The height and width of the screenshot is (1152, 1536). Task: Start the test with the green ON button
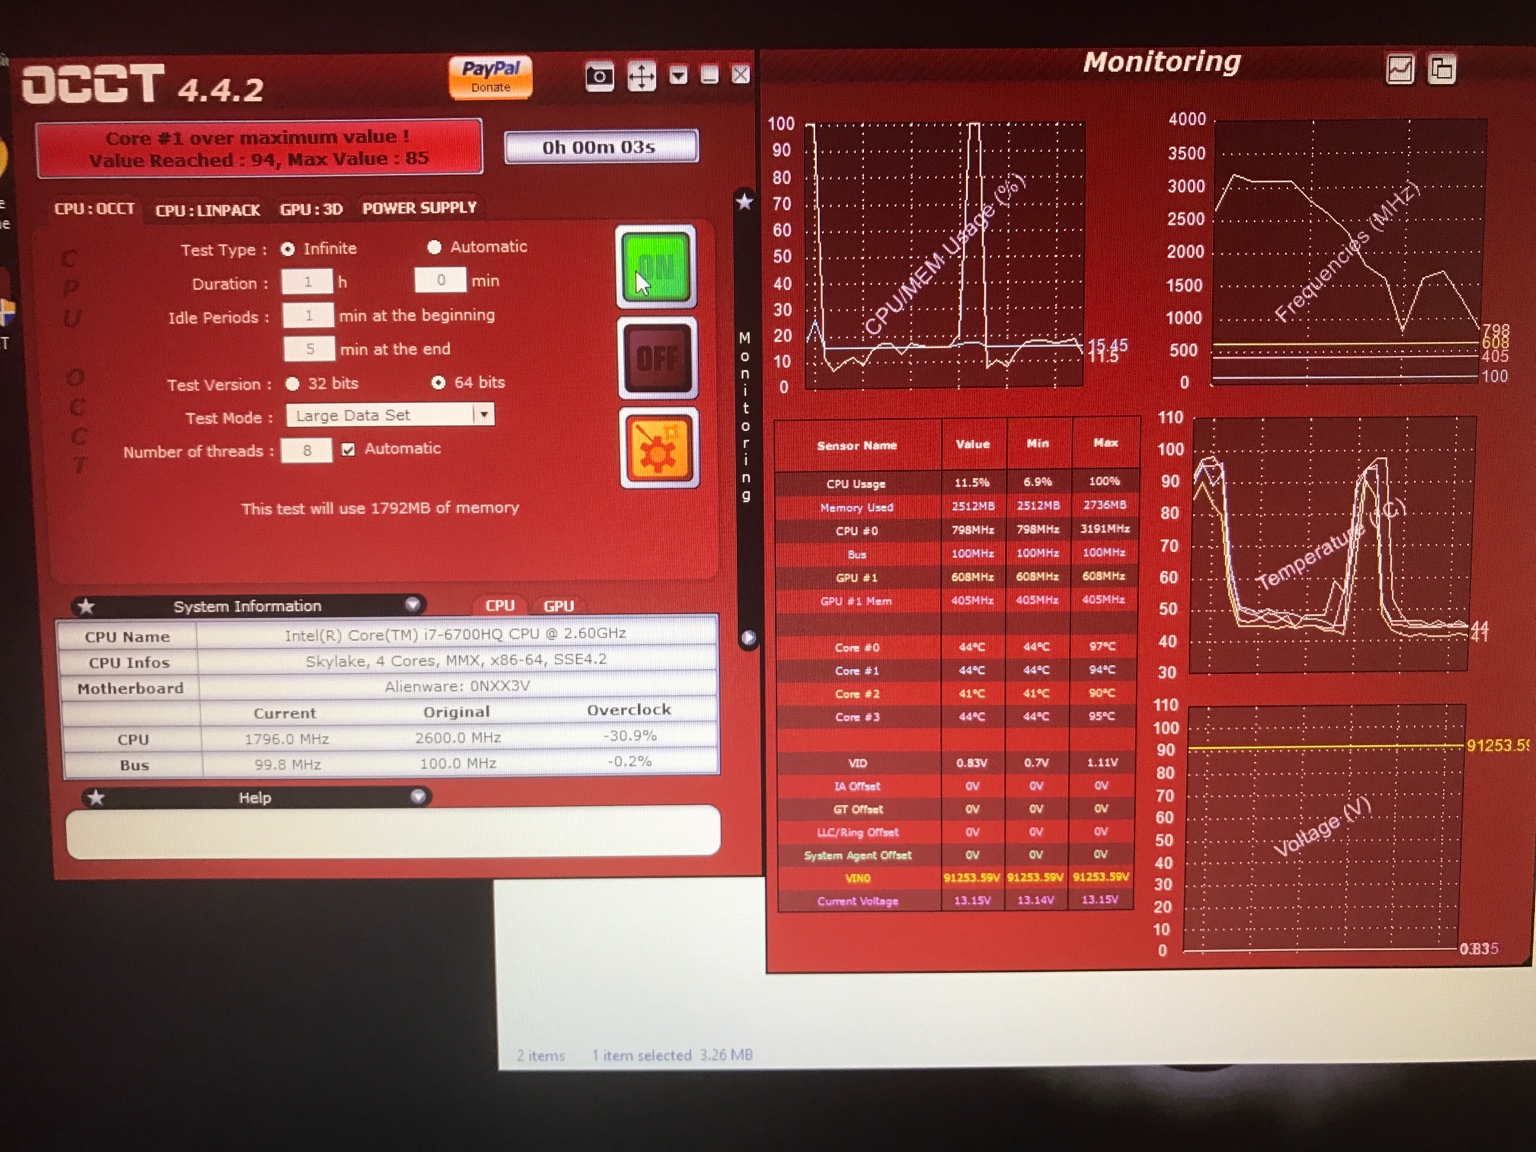(656, 267)
